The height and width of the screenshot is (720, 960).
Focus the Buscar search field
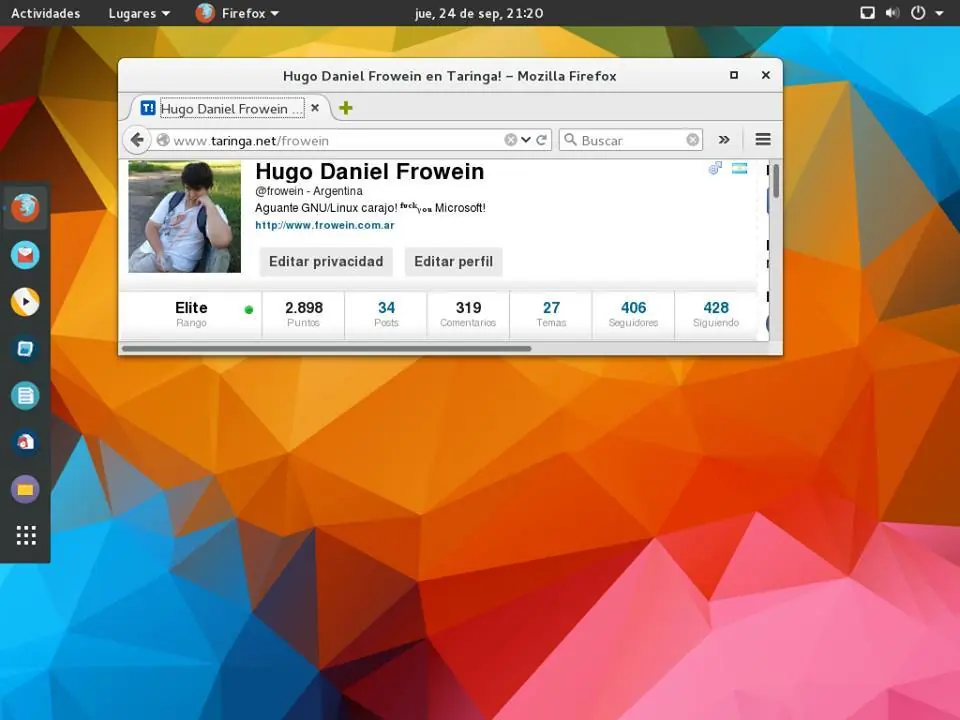[x=631, y=140]
